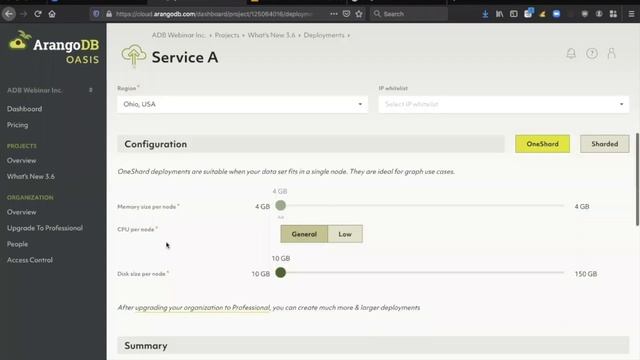Open People in sidebar
Viewport: 640px width, 360px height.
click(18, 244)
